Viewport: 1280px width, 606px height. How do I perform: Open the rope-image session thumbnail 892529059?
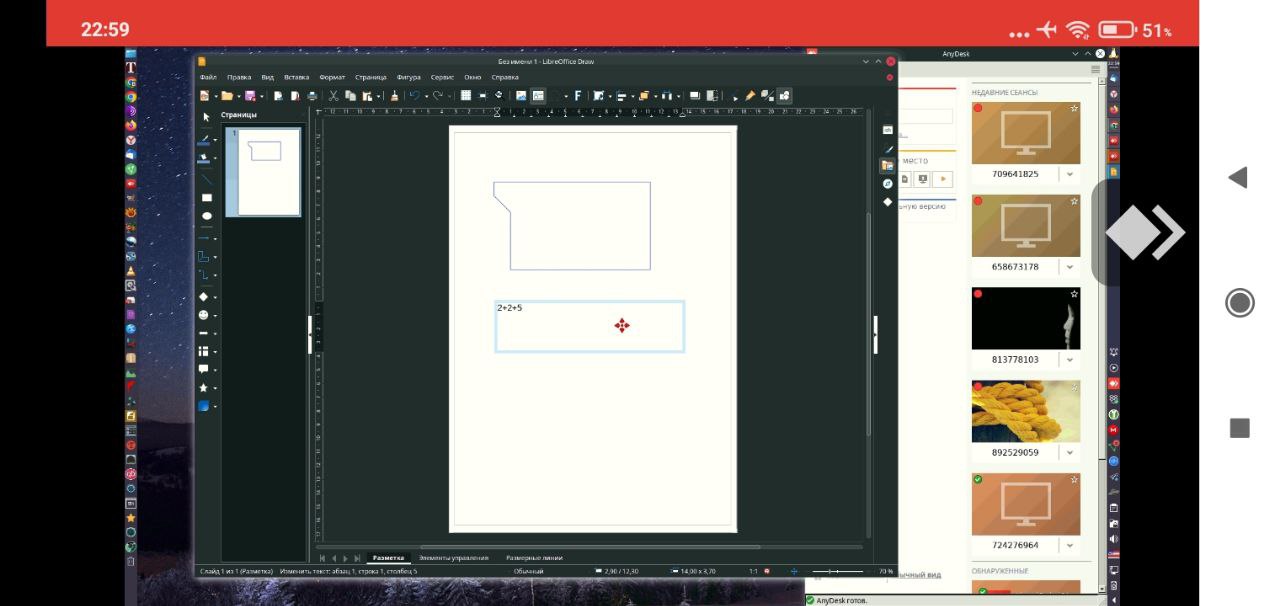click(1026, 411)
